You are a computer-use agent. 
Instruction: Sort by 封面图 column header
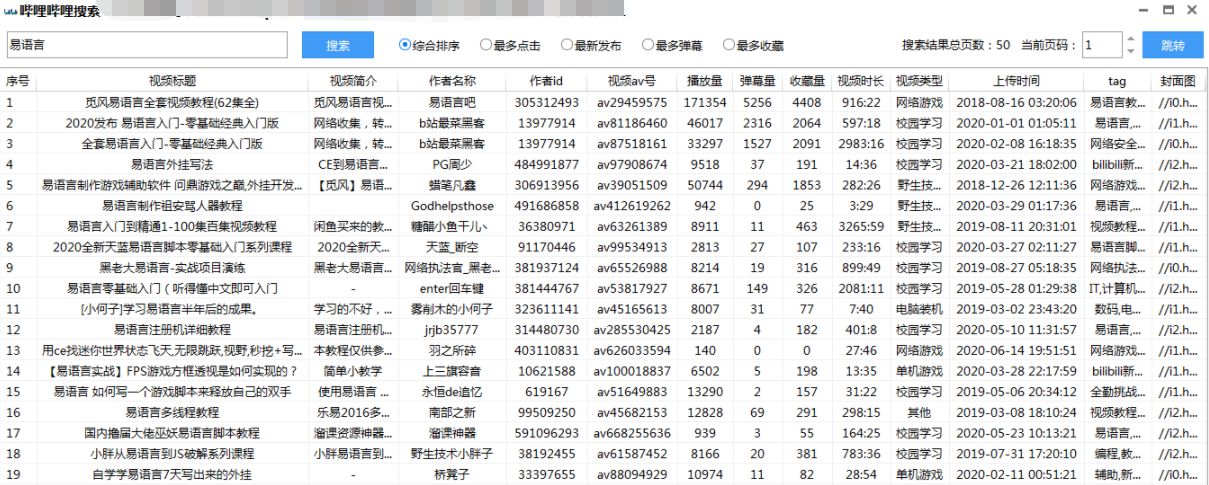pyautogui.click(x=1177, y=81)
